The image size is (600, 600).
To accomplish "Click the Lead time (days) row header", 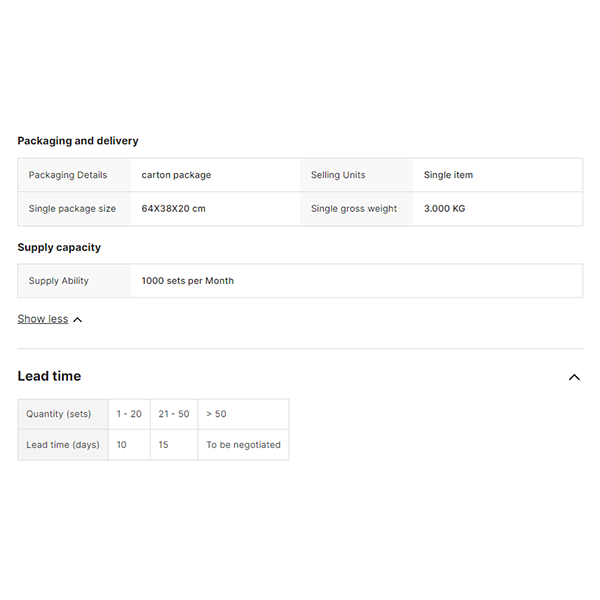I will pyautogui.click(x=63, y=445).
